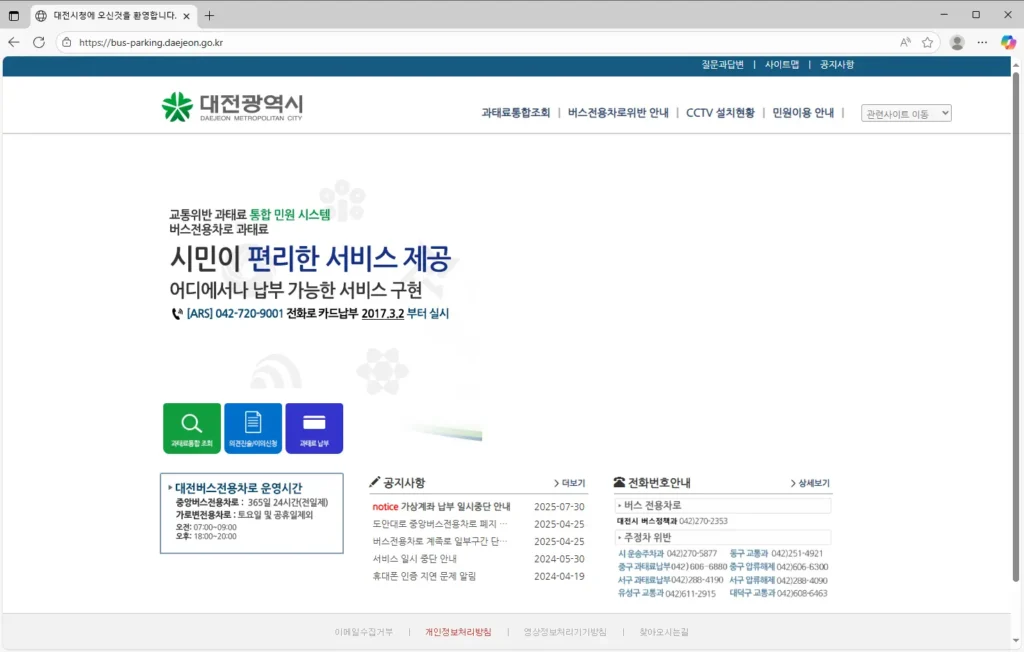Open a new tab with plus button

(209, 15)
